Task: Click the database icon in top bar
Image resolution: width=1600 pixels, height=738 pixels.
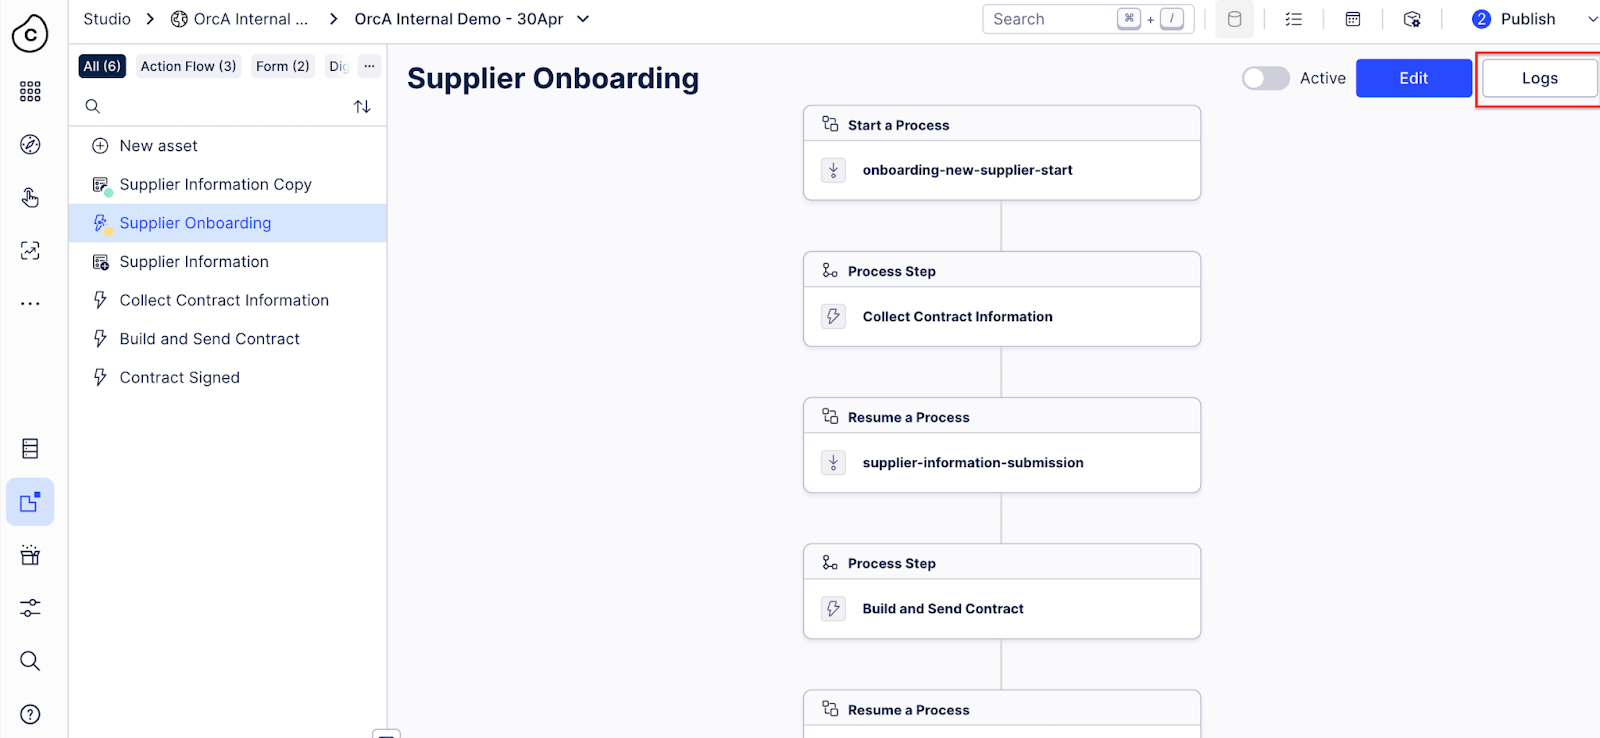Action: click(x=1234, y=19)
